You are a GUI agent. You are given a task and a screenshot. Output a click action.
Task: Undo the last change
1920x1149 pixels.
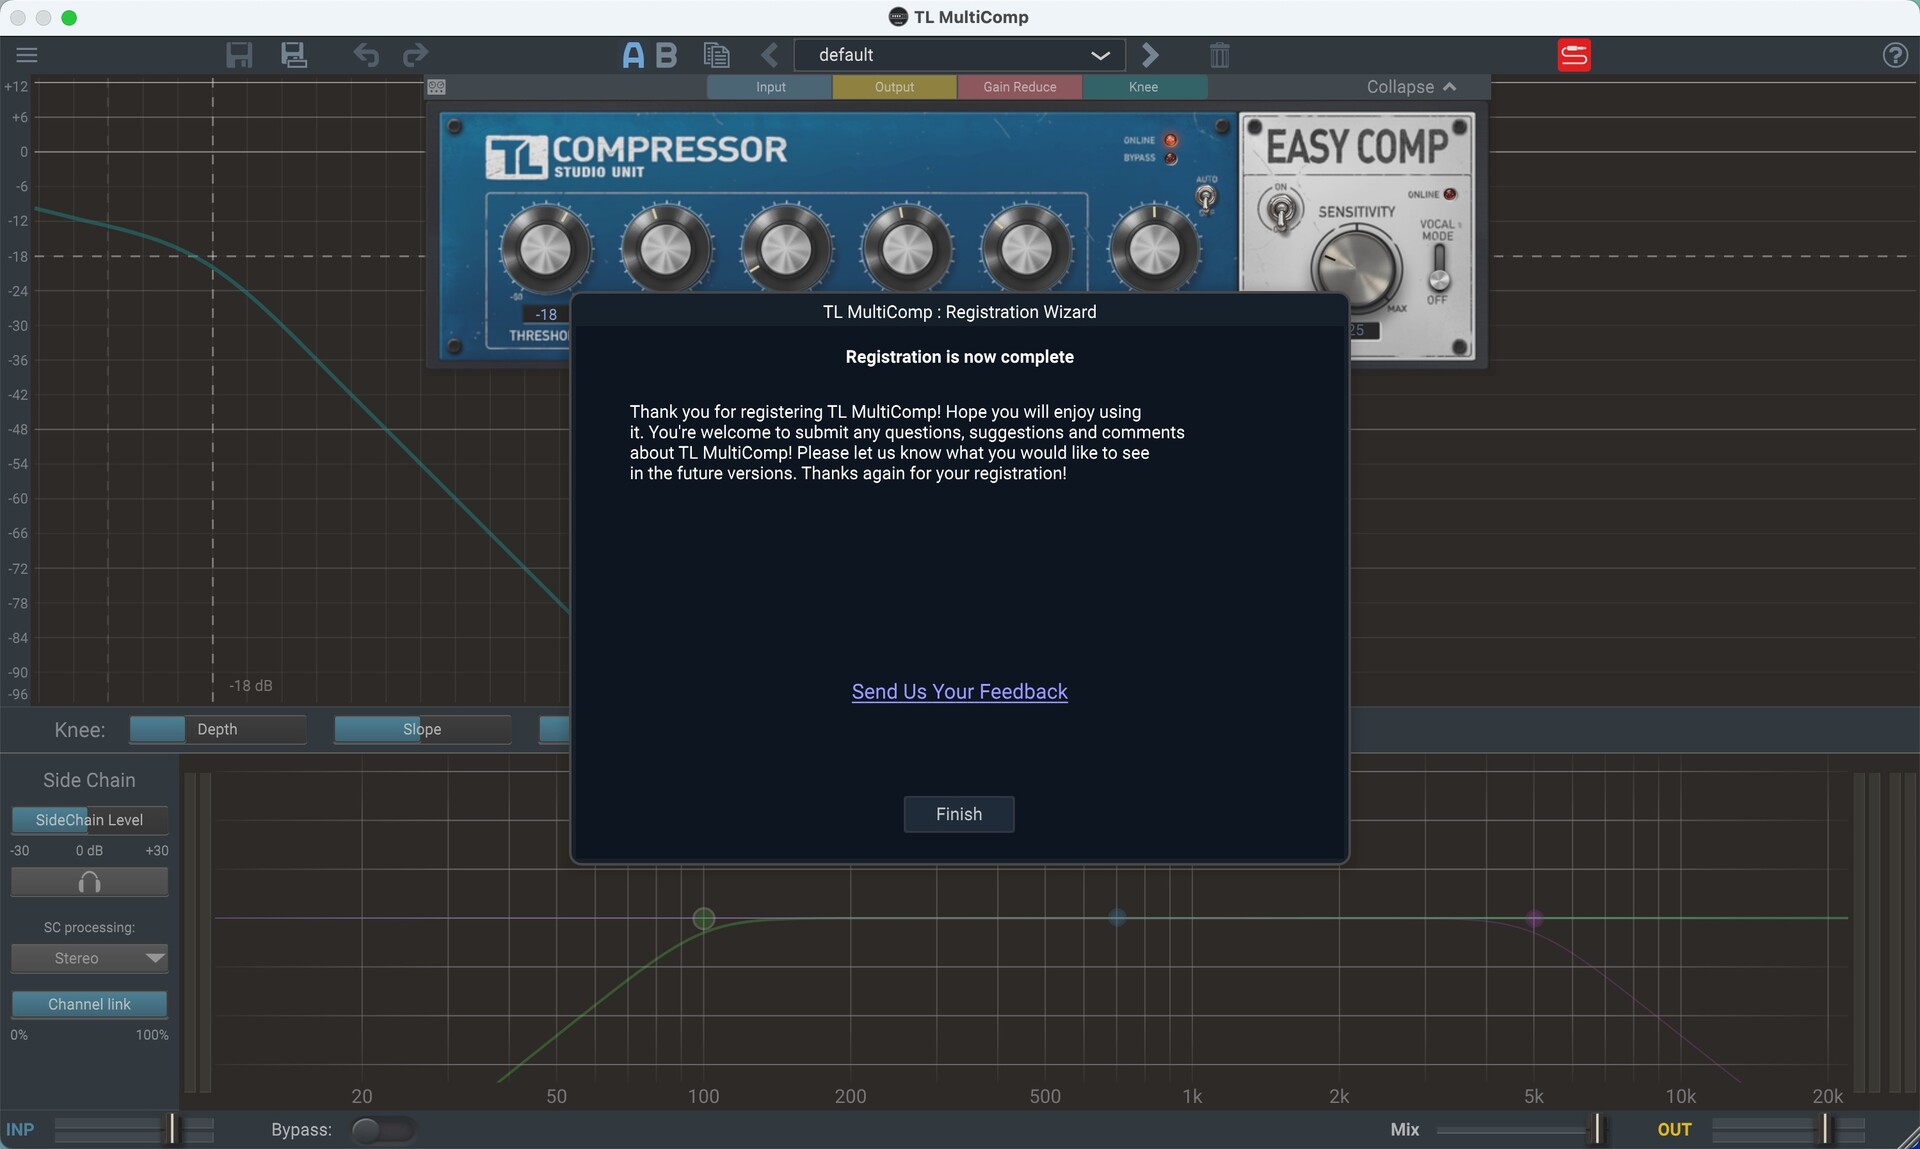[x=366, y=55]
